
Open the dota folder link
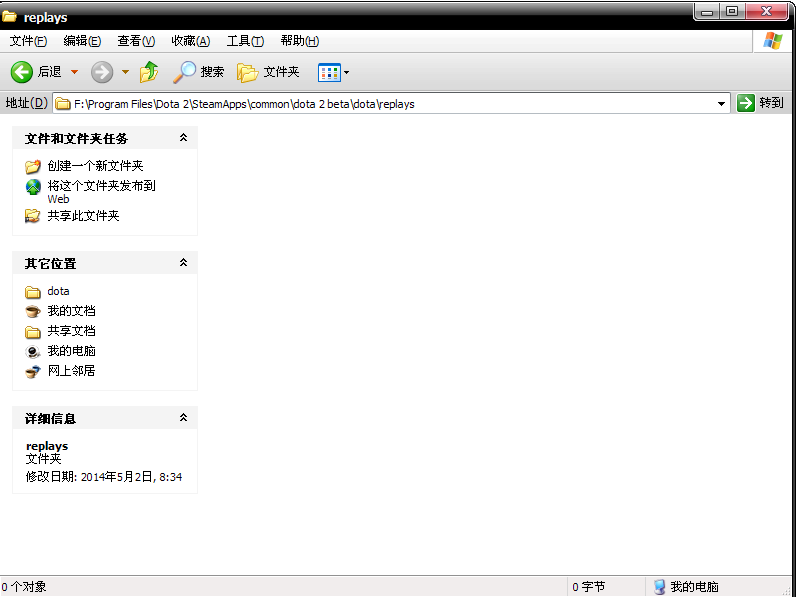58,291
